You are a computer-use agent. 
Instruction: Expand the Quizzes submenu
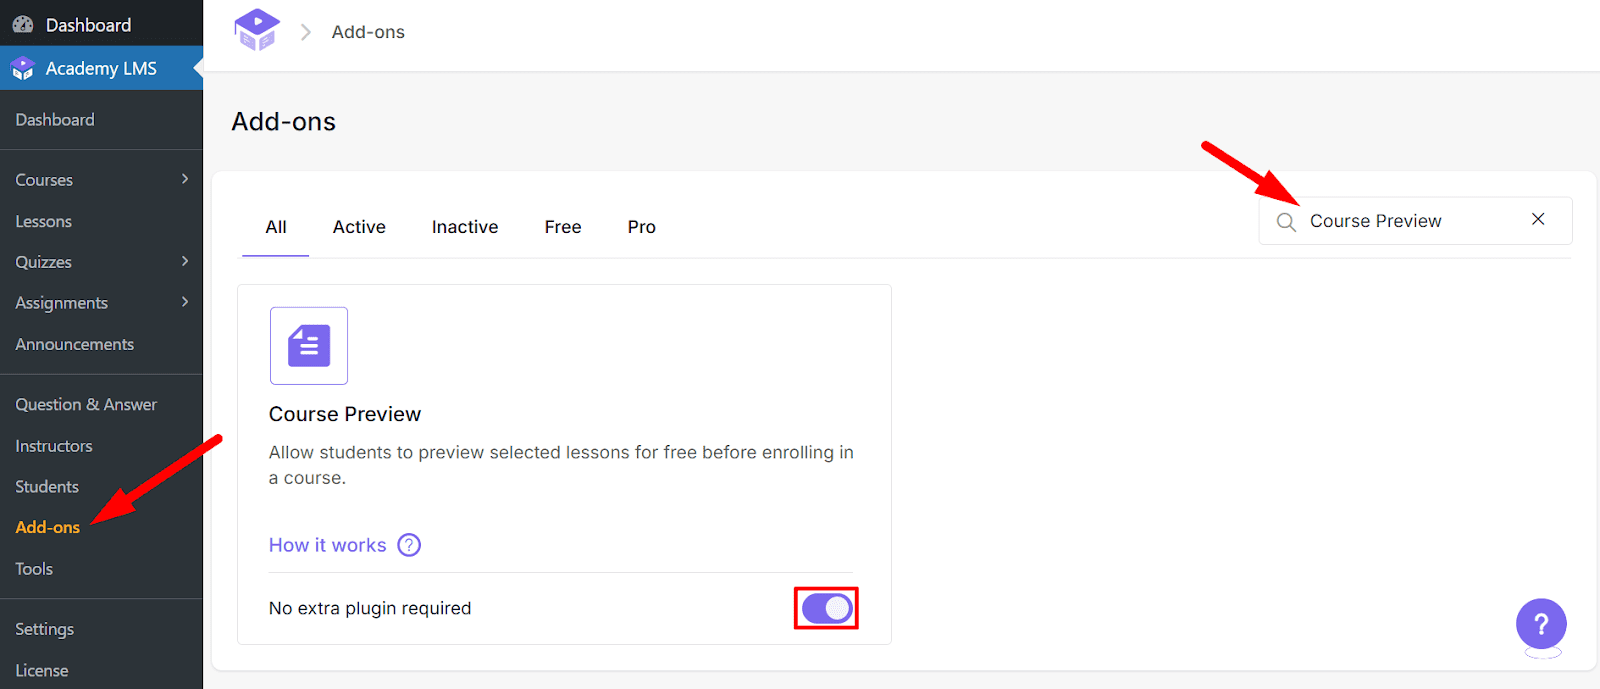[x=185, y=261]
